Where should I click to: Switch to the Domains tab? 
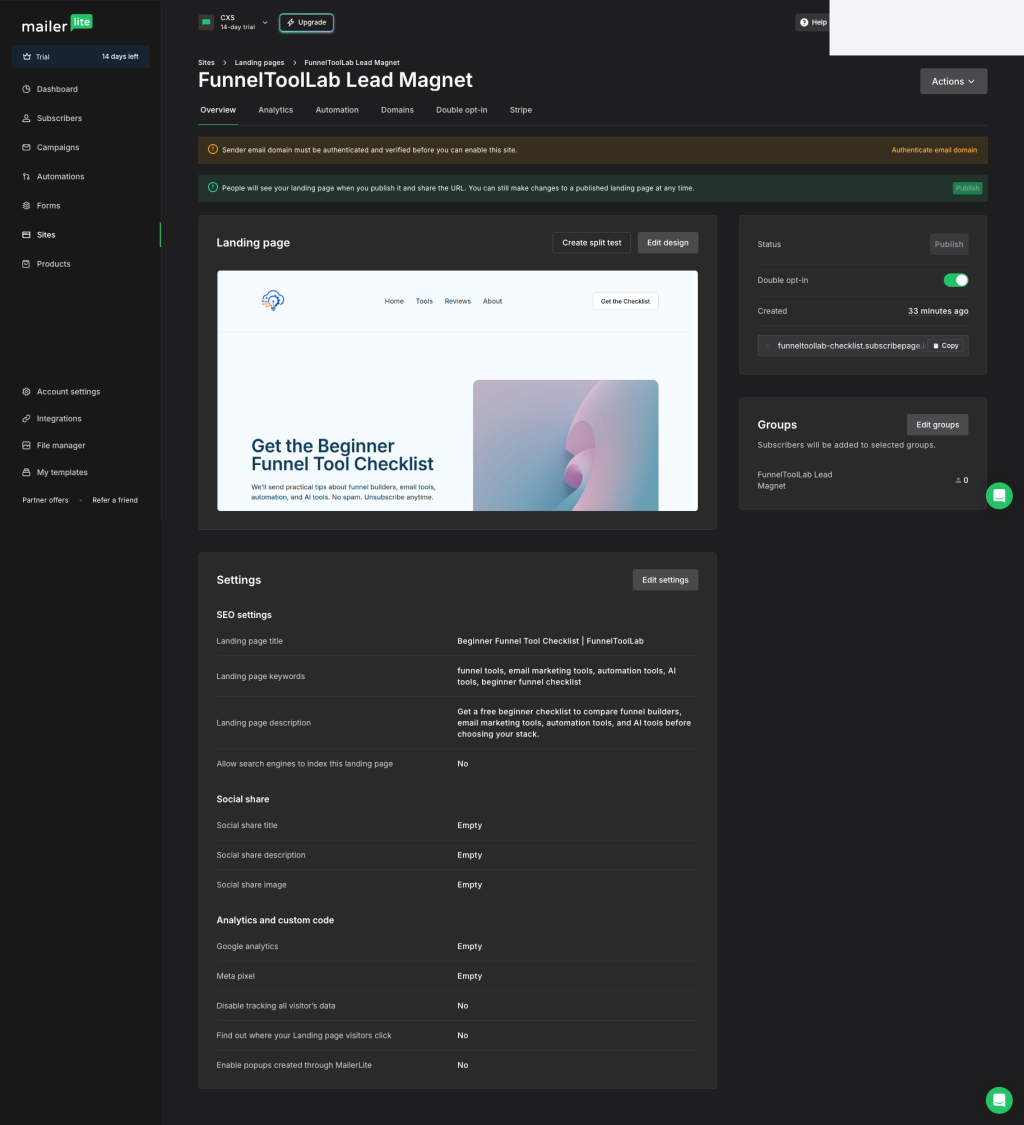click(x=397, y=110)
